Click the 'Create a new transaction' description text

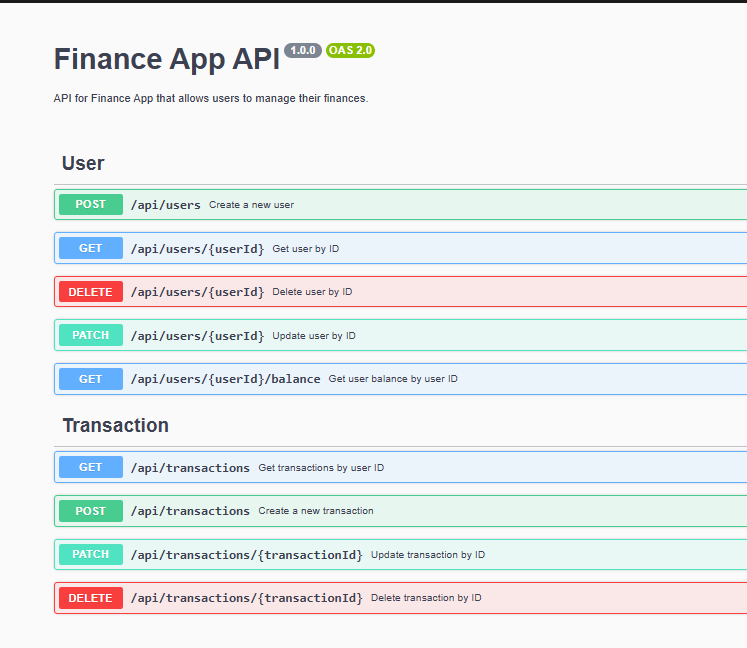pyautogui.click(x=316, y=511)
